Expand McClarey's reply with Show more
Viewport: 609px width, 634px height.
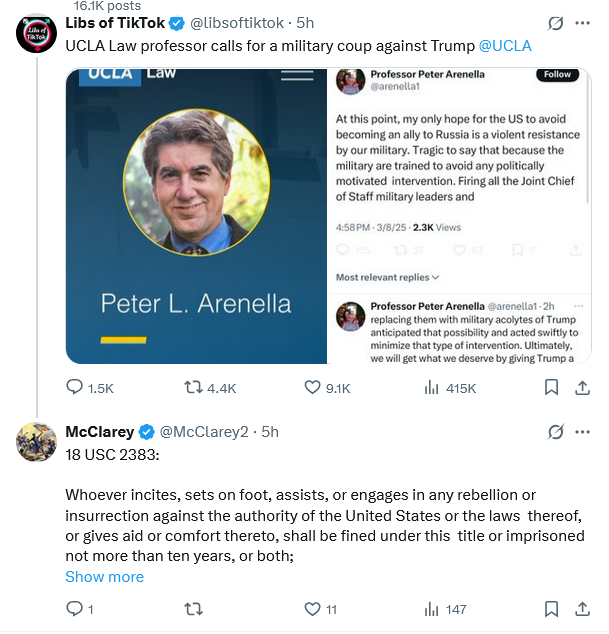point(104,577)
